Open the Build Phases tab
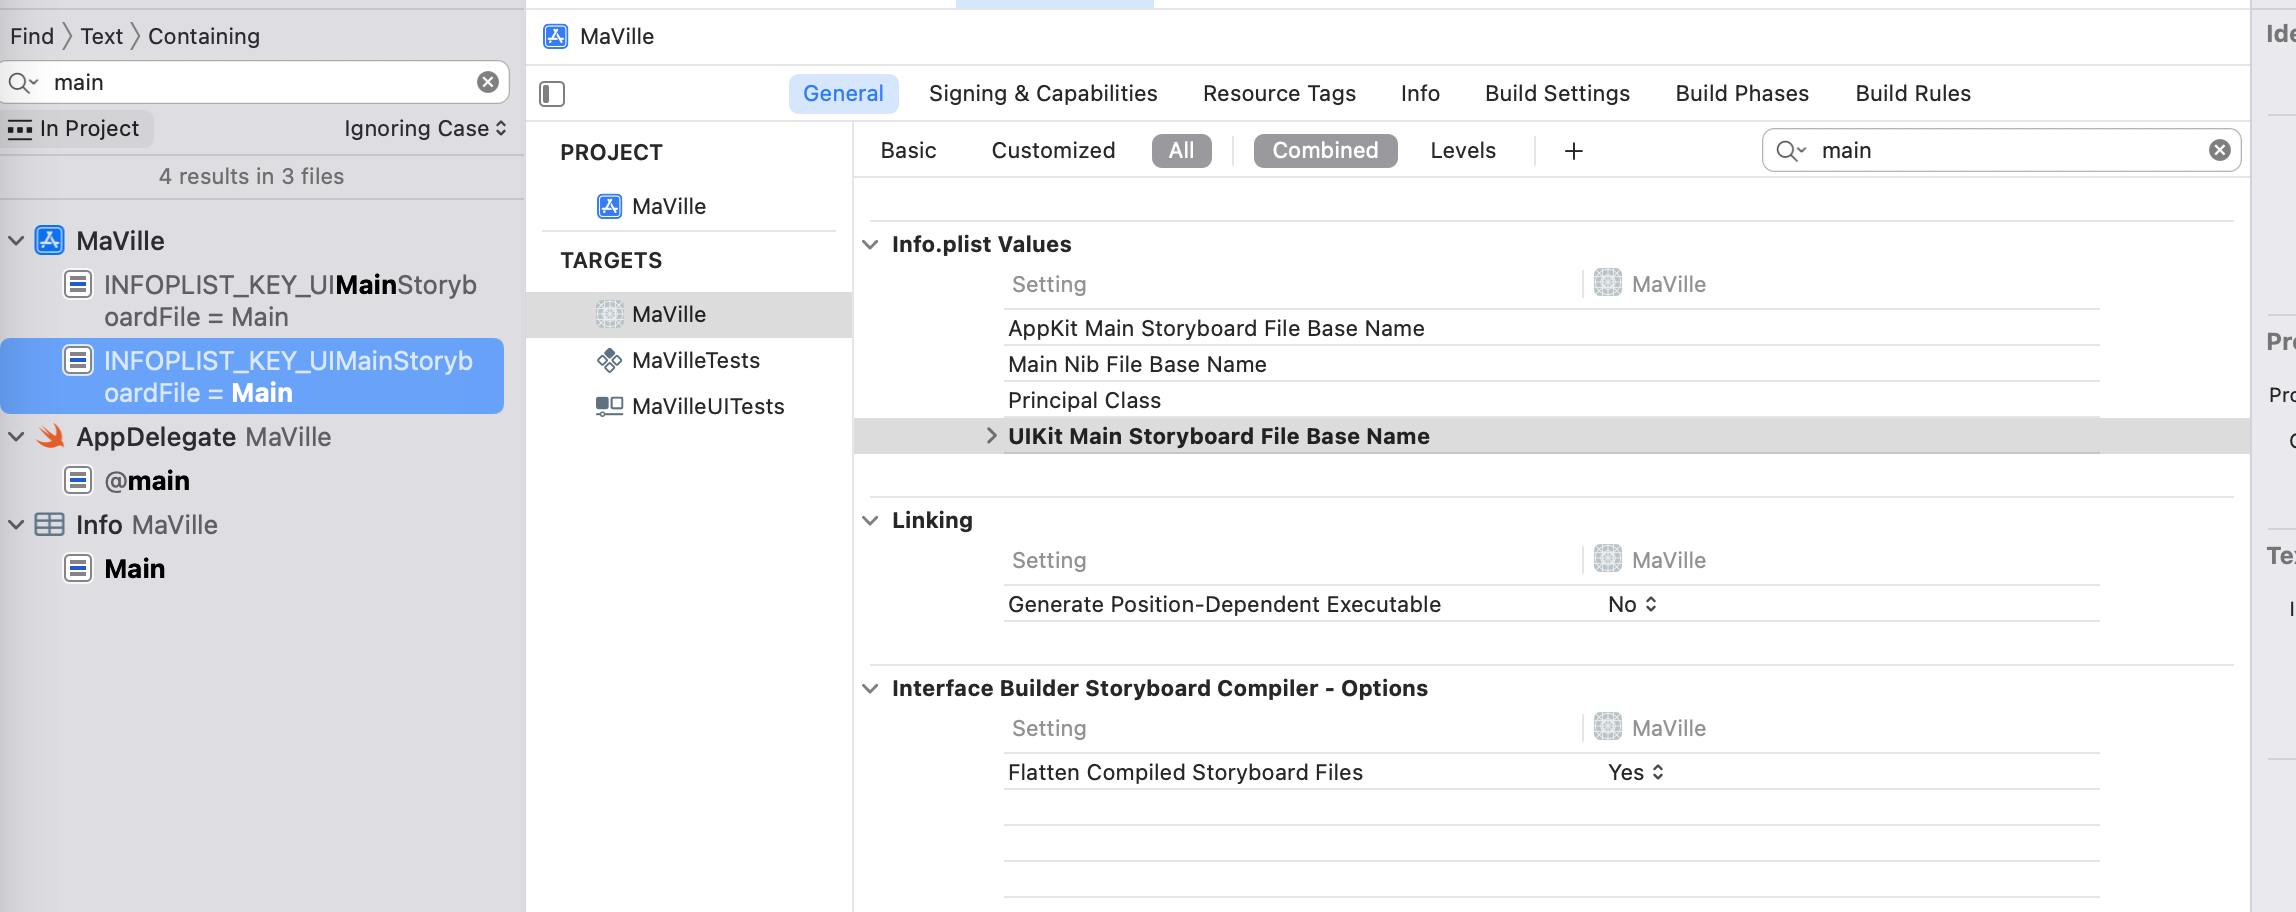The image size is (2296, 912). pos(1742,93)
